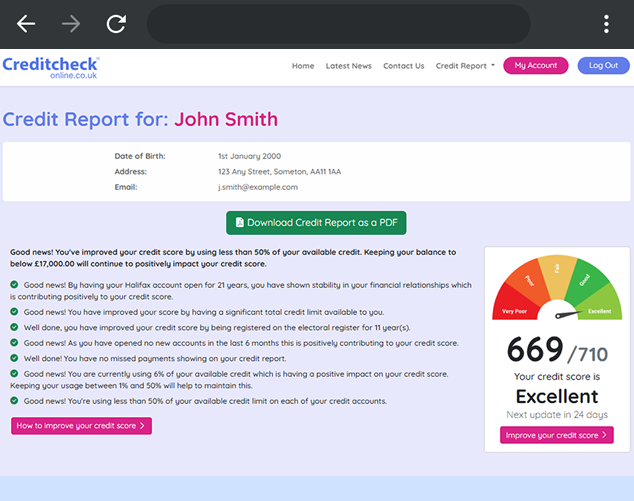Reload the page with refresh icon
The width and height of the screenshot is (634, 501).
[116, 24]
